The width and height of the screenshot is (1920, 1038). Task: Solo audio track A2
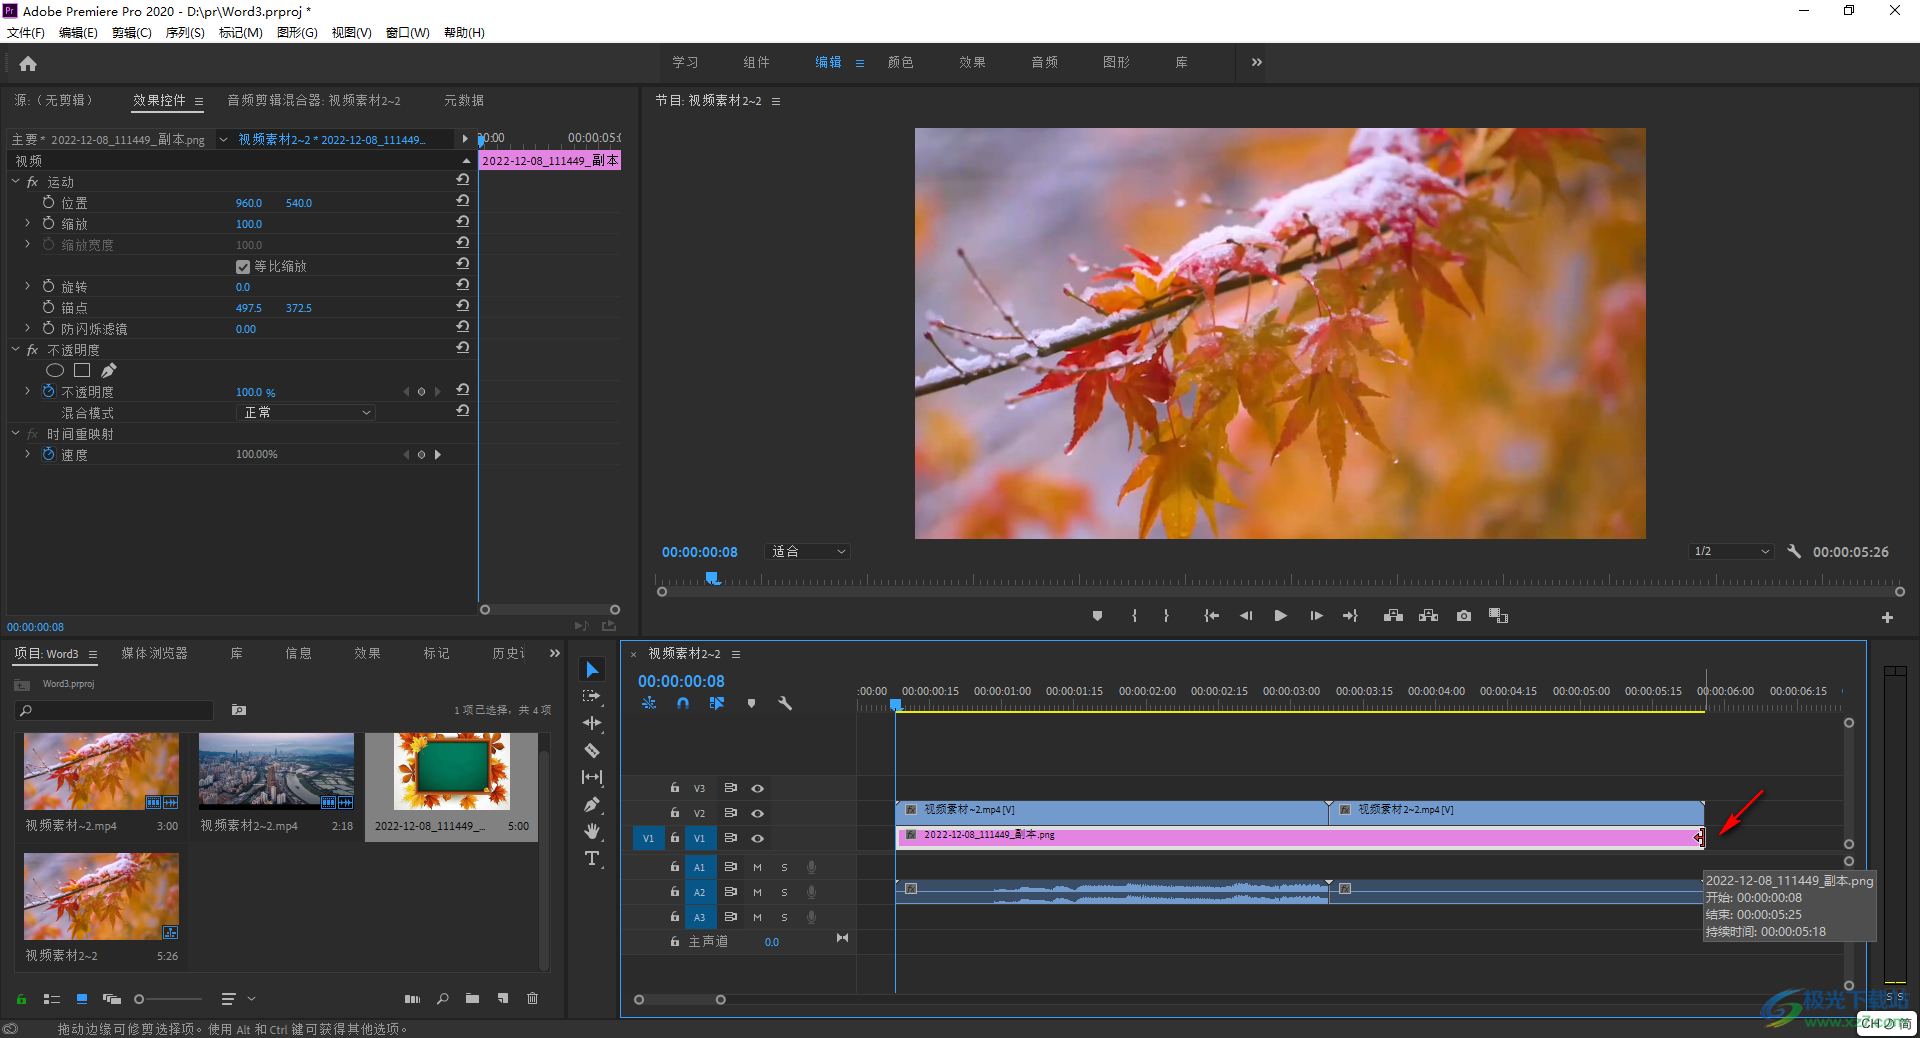point(784,892)
